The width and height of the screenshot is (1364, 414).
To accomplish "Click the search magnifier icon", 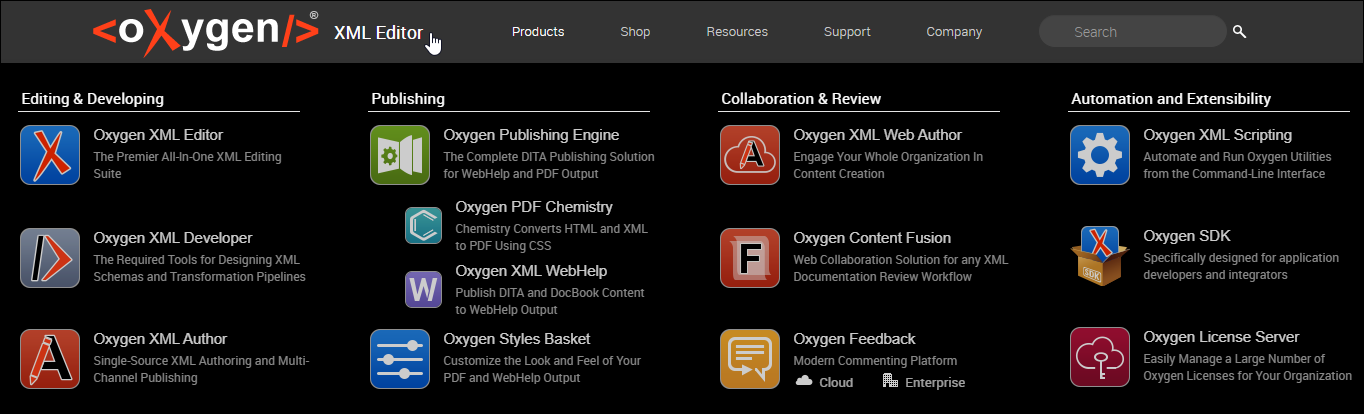I will click(x=1240, y=32).
